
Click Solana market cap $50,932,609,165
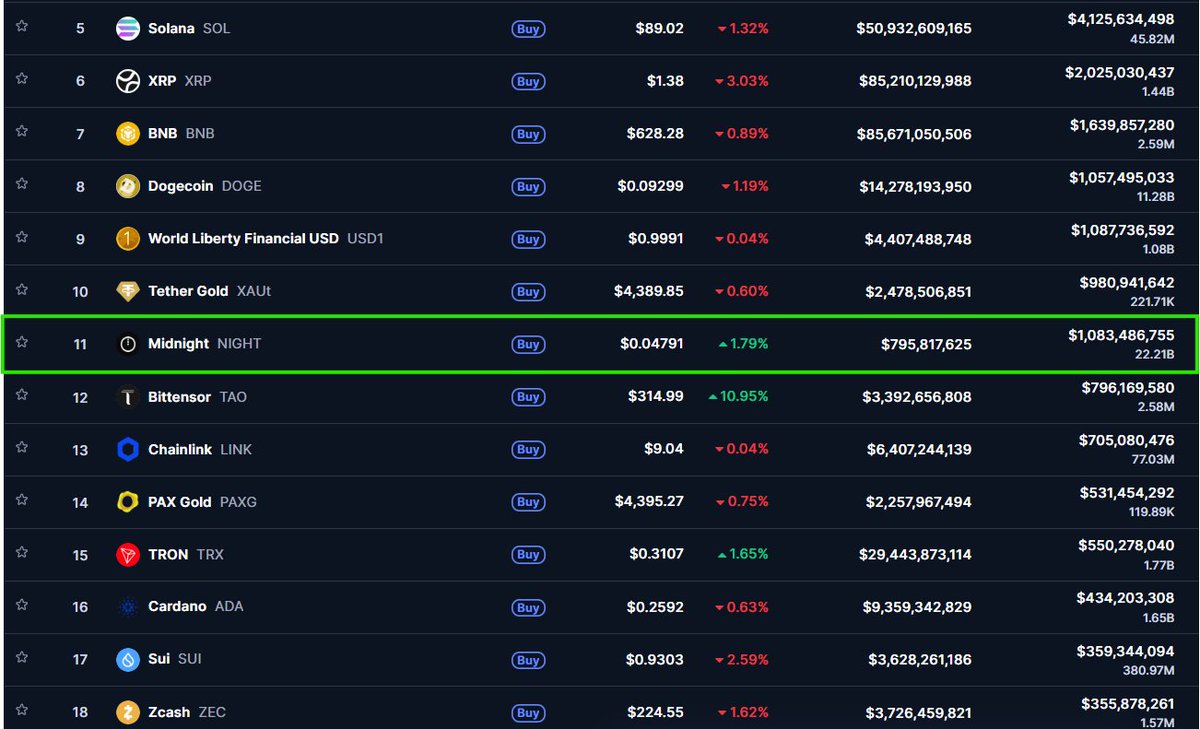click(914, 29)
